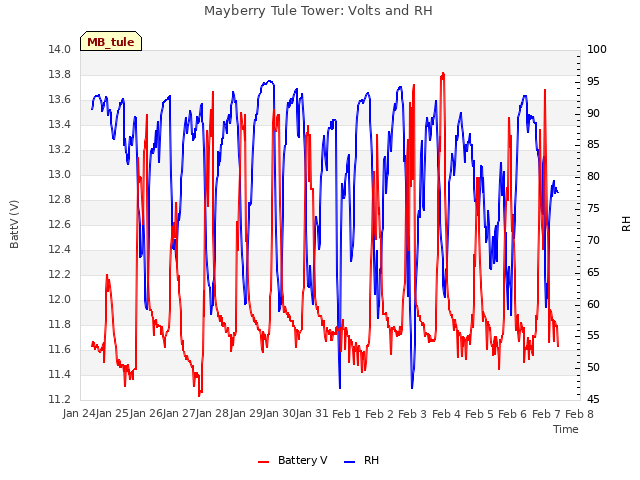Click the 60 RH axis value

click(x=593, y=304)
